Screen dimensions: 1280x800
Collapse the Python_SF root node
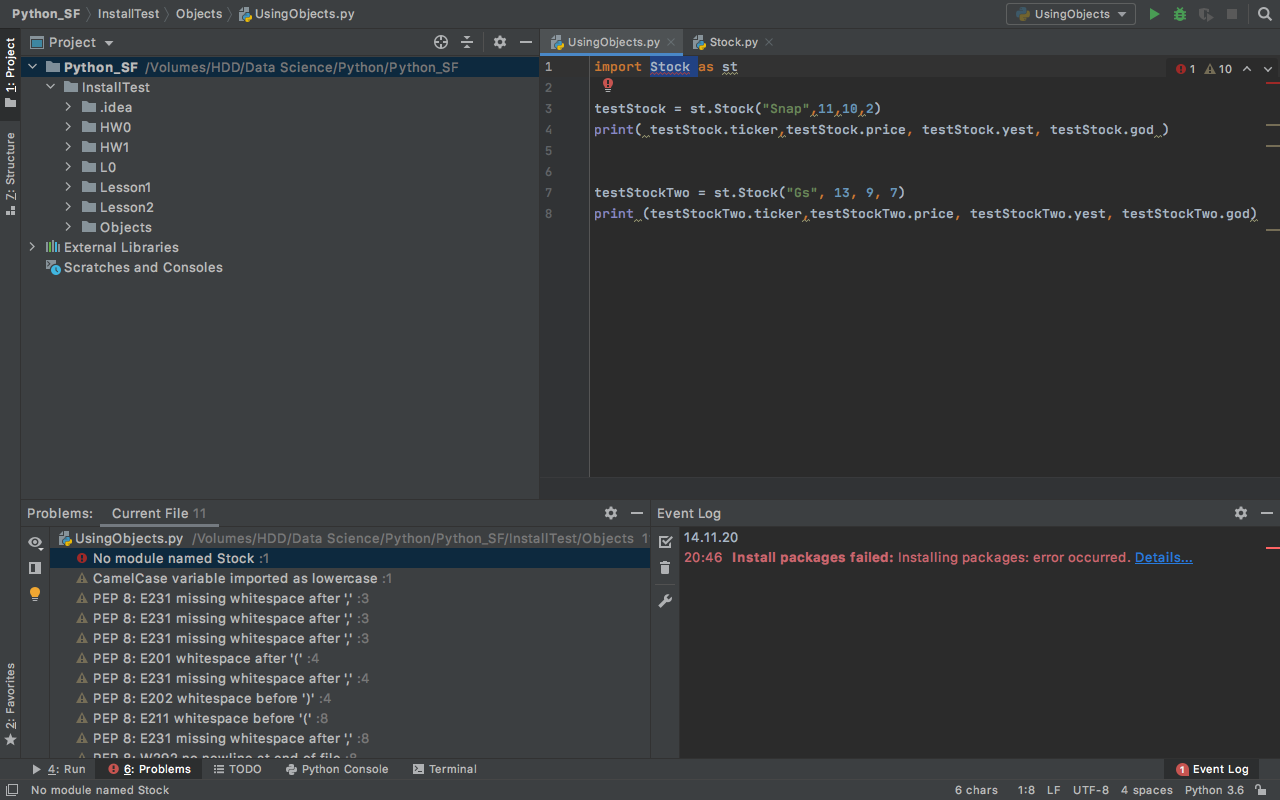pyautogui.click(x=33, y=67)
